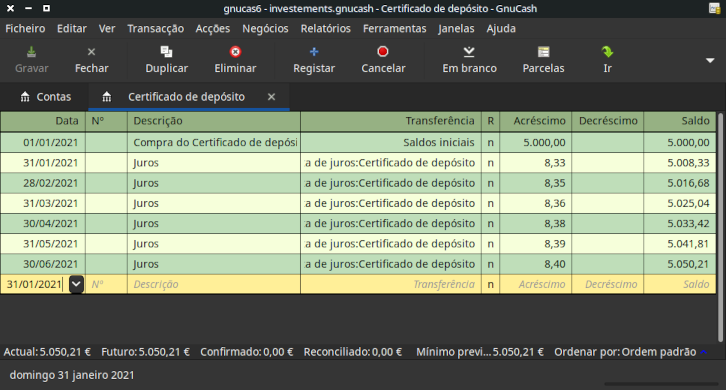Click the Ir jump icon
The width and height of the screenshot is (726, 390).
click(x=607, y=52)
